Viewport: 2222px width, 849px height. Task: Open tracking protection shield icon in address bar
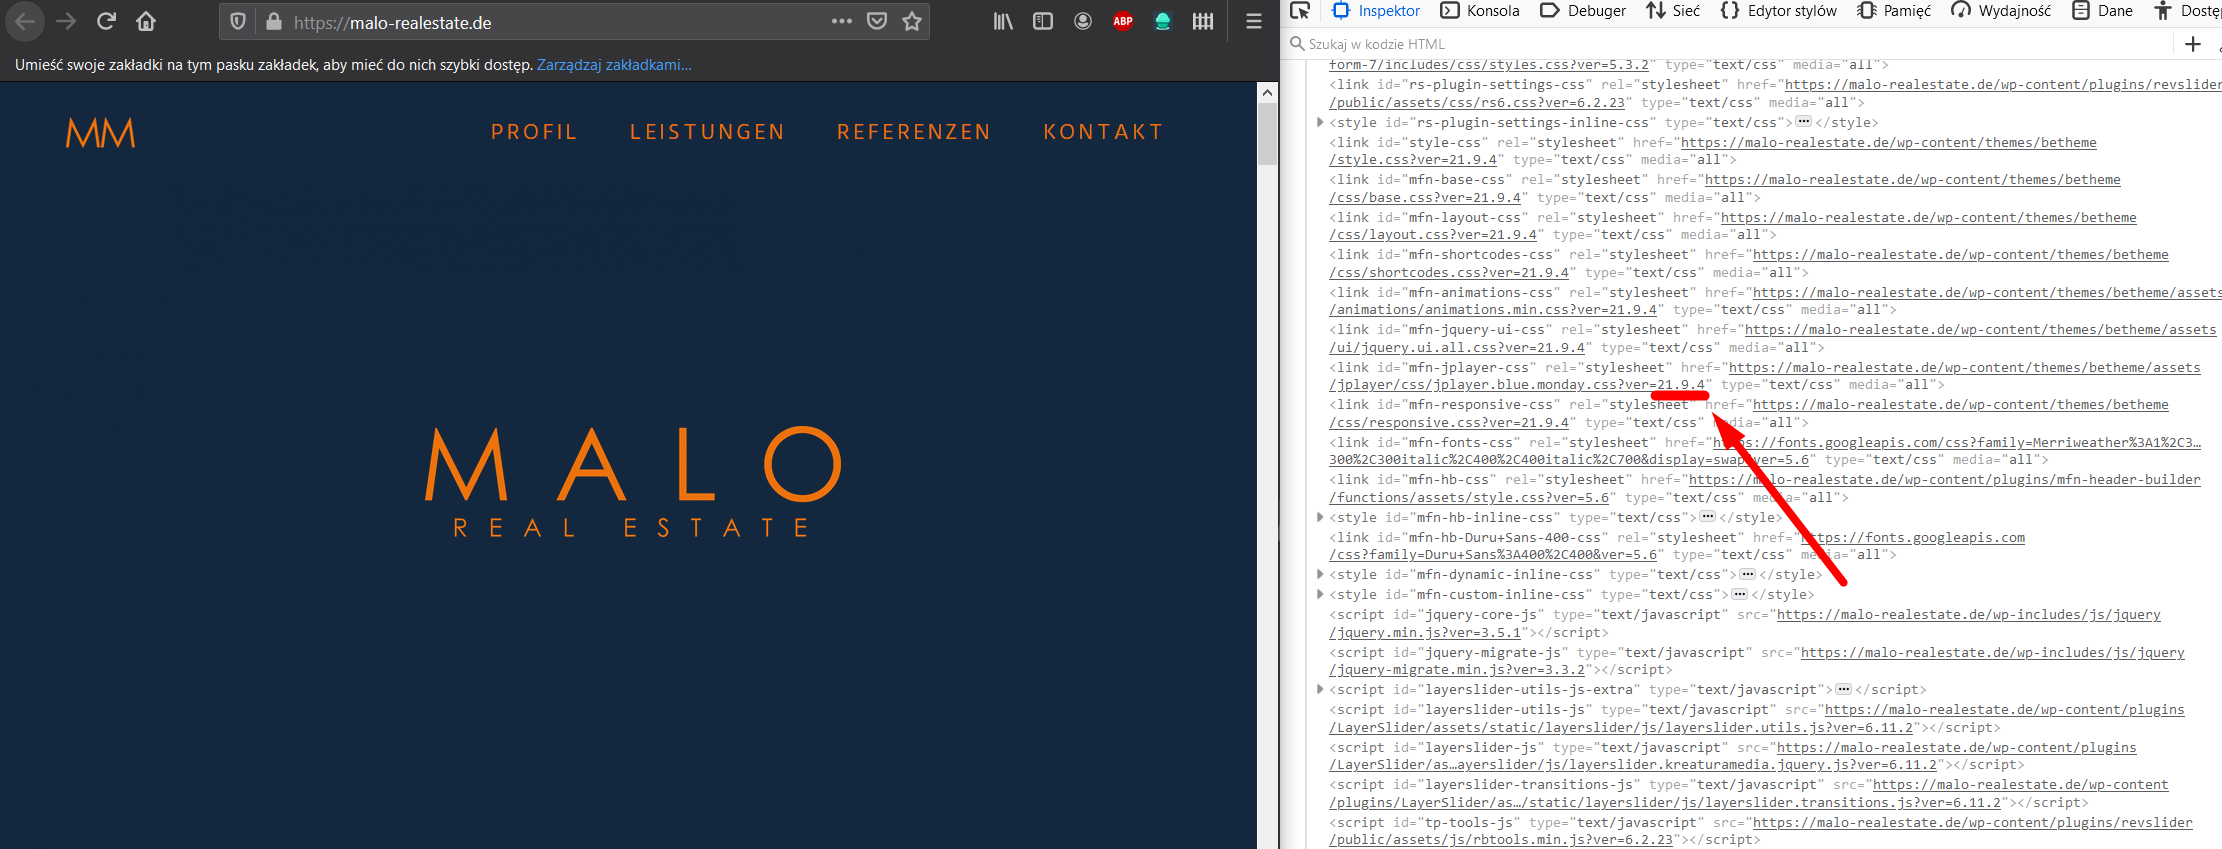click(238, 21)
